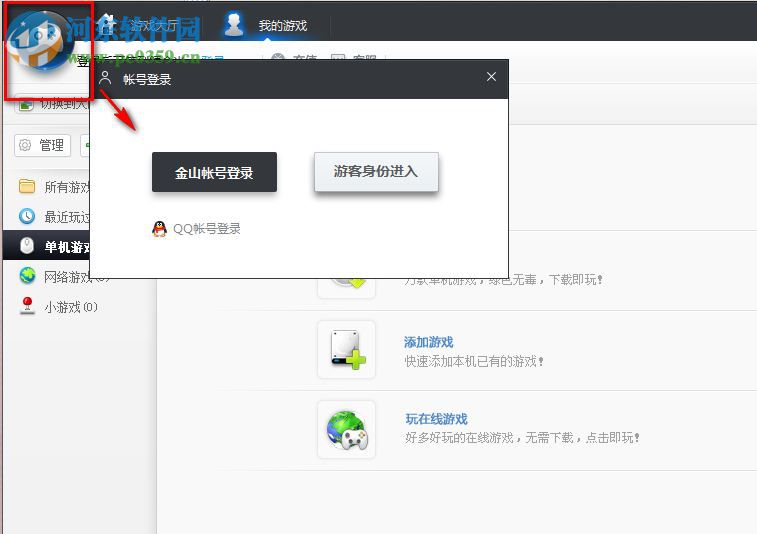Select 单机游戏 category

(x=46, y=246)
